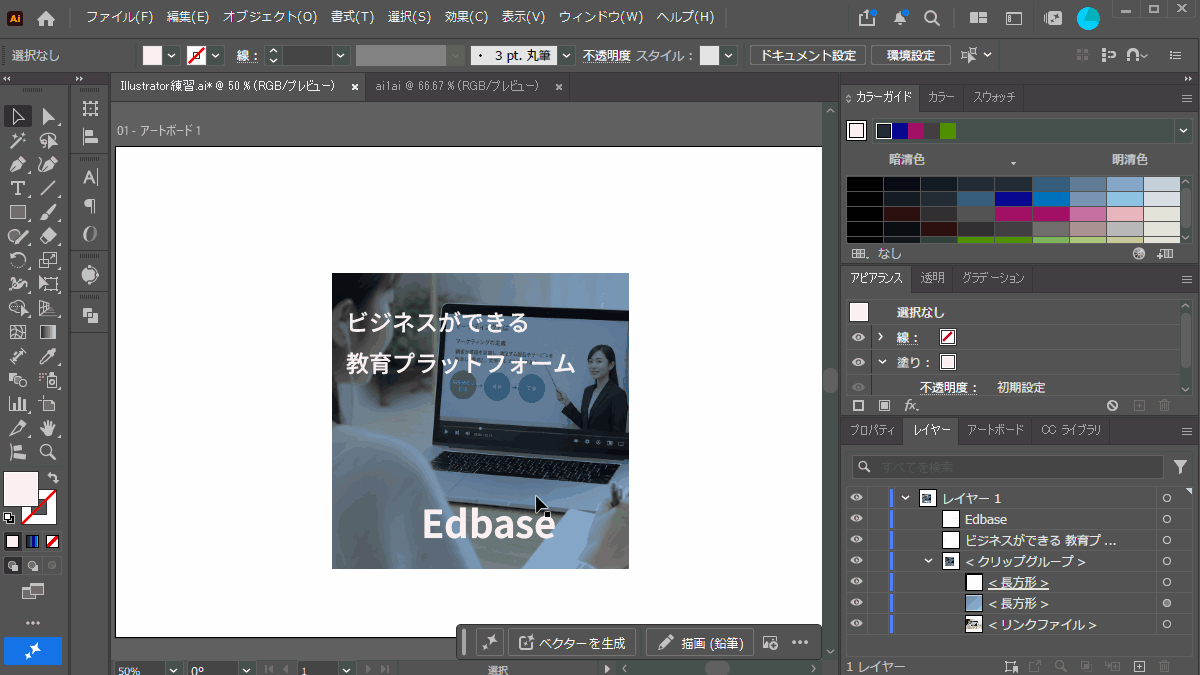This screenshot has height=675, width=1200.
Task: Toggle 塗り visibility in Appearance panel
Action: (858, 362)
